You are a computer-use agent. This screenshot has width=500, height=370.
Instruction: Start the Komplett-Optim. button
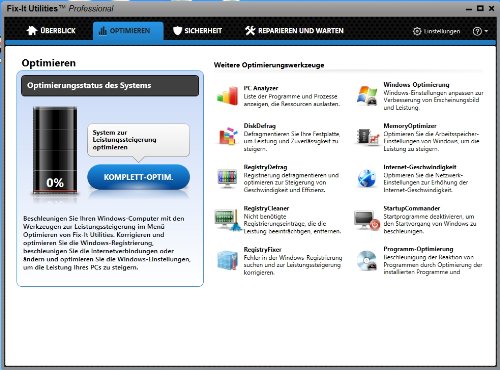click(x=138, y=177)
